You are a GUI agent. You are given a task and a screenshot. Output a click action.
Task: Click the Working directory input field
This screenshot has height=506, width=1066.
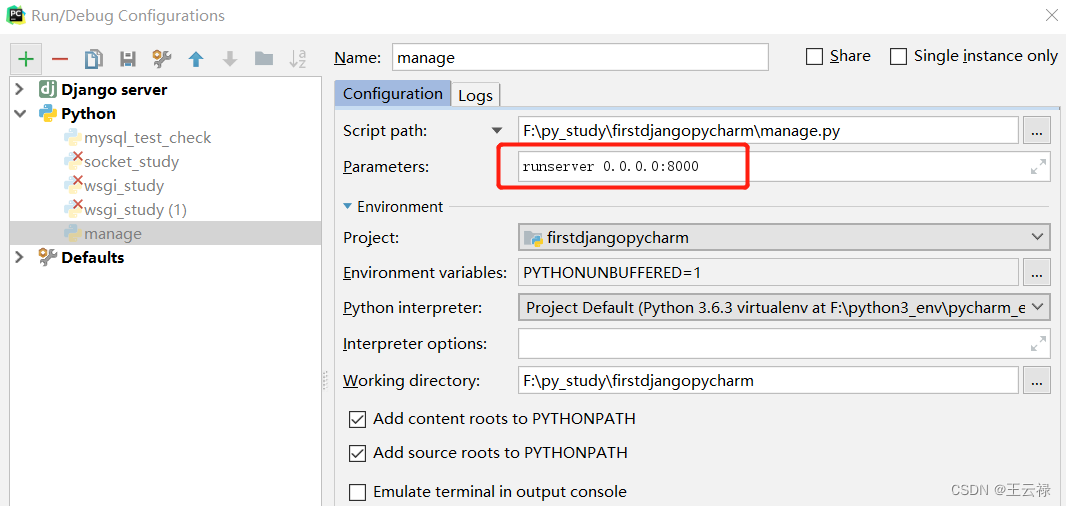pyautogui.click(x=768, y=381)
